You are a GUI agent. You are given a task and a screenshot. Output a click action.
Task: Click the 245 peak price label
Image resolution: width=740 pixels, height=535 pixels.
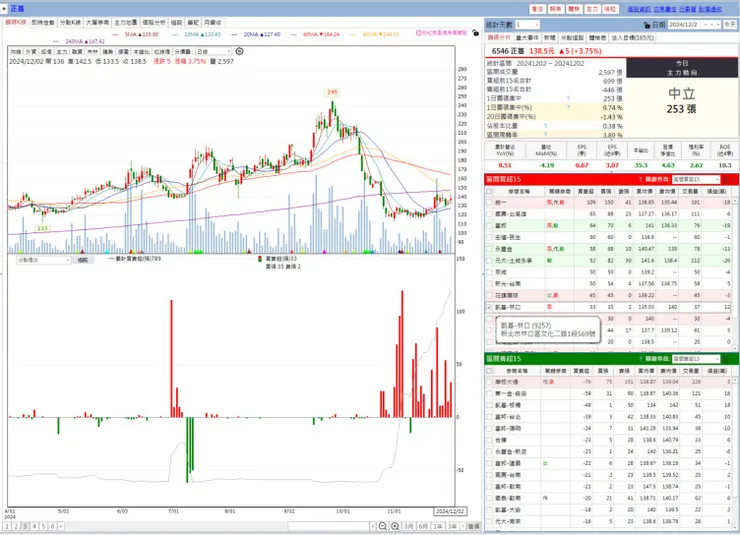tap(332, 92)
